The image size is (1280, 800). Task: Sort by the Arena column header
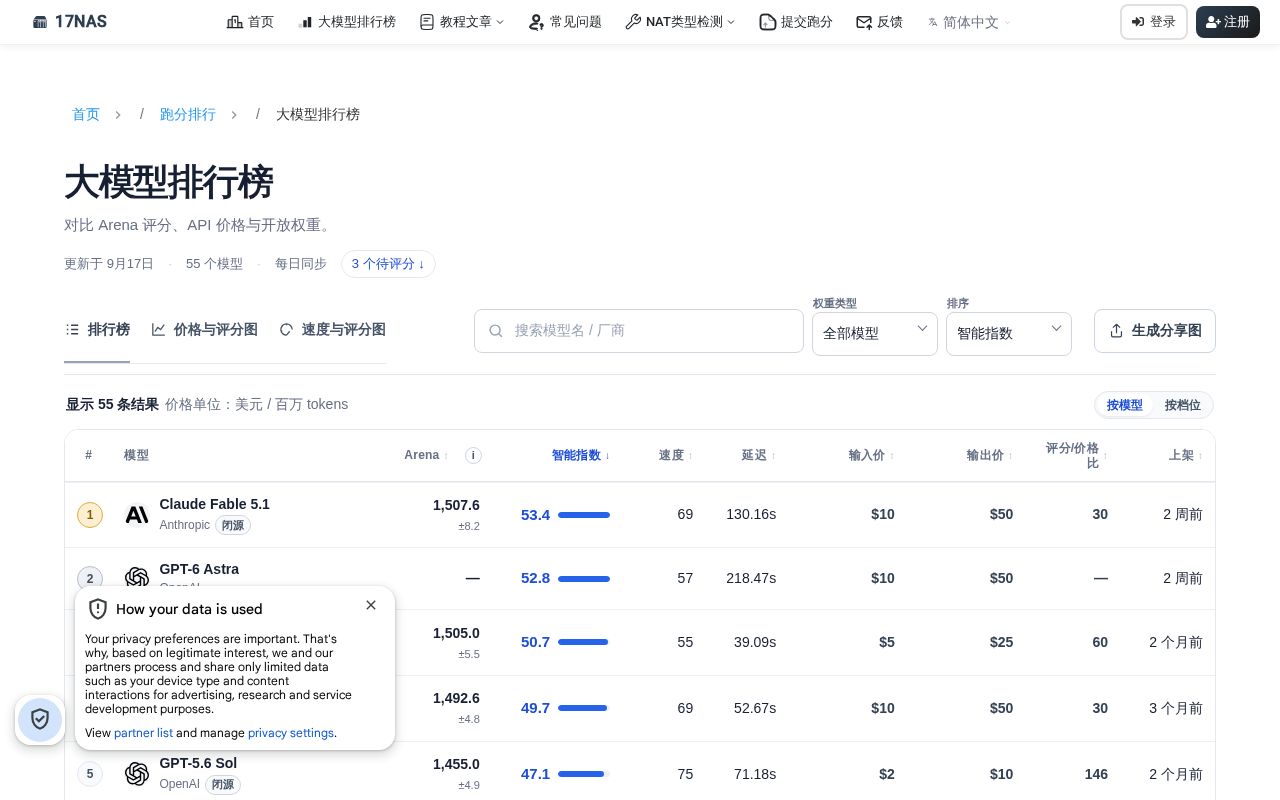(426, 455)
